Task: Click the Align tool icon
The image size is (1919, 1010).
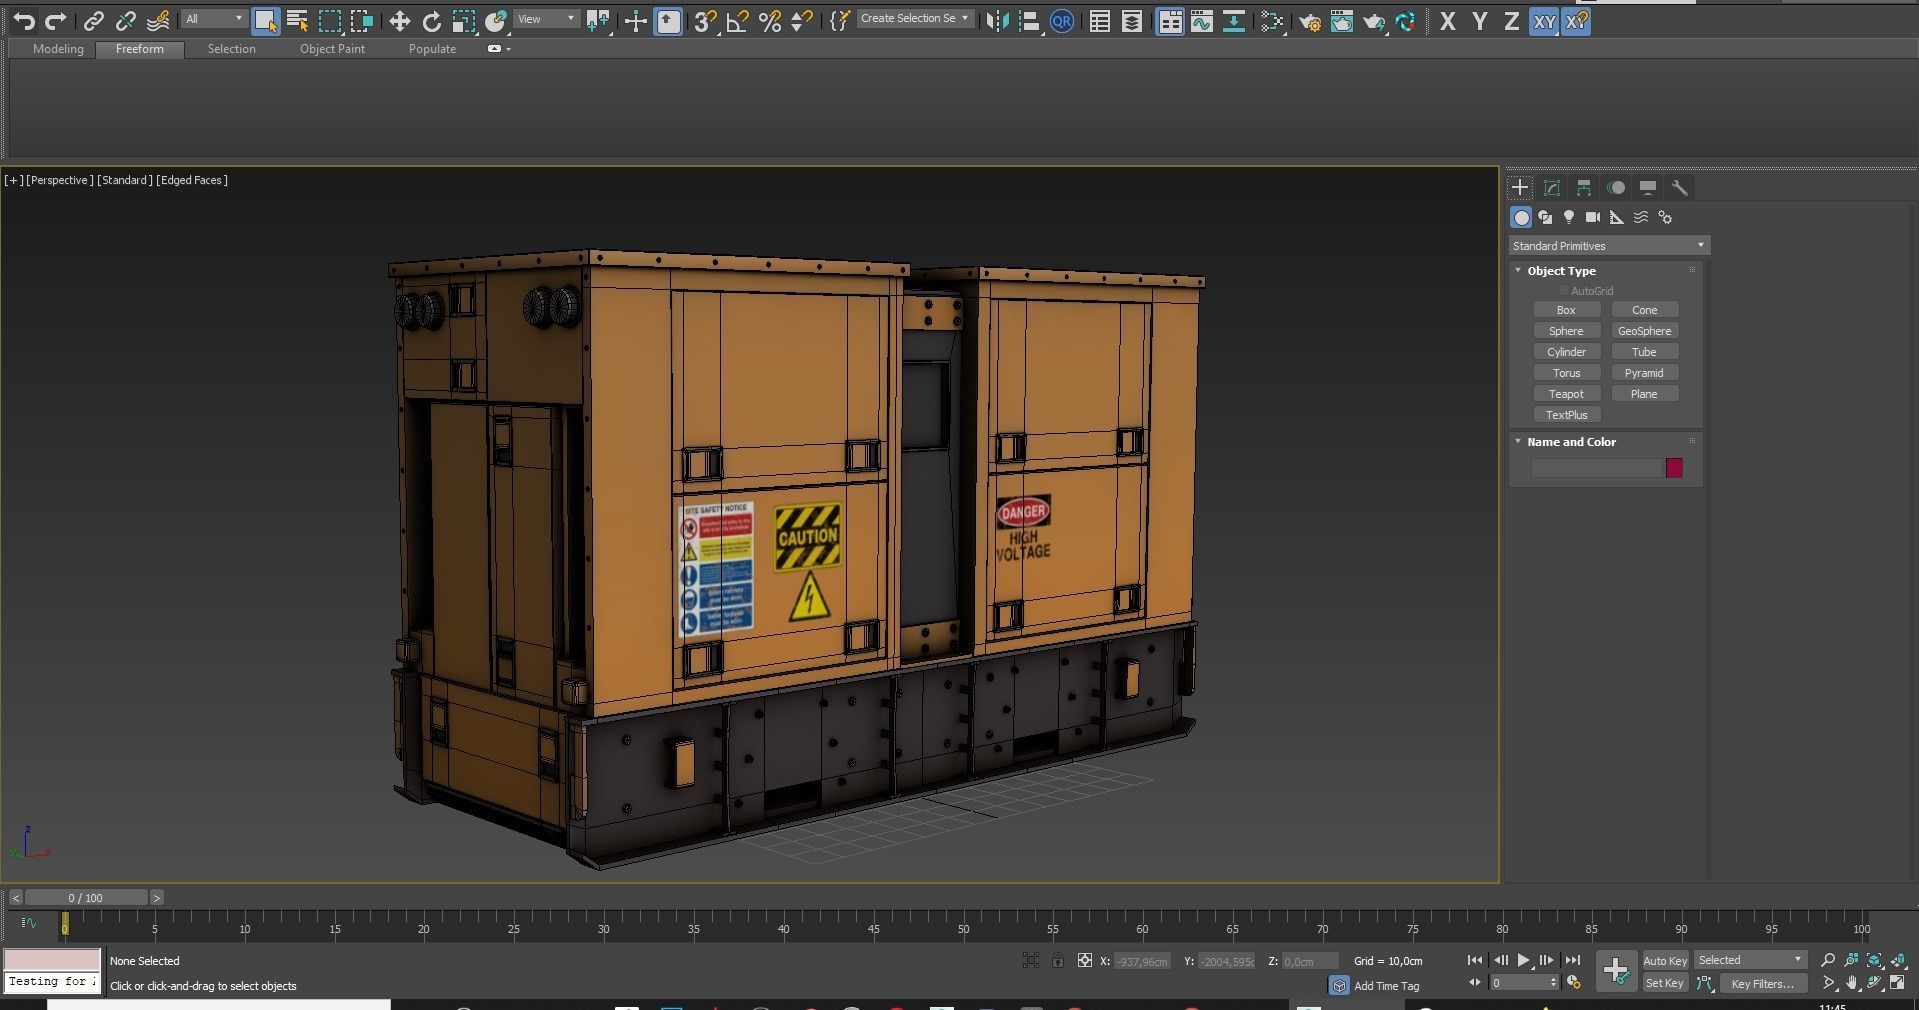Action: pyautogui.click(x=1029, y=21)
